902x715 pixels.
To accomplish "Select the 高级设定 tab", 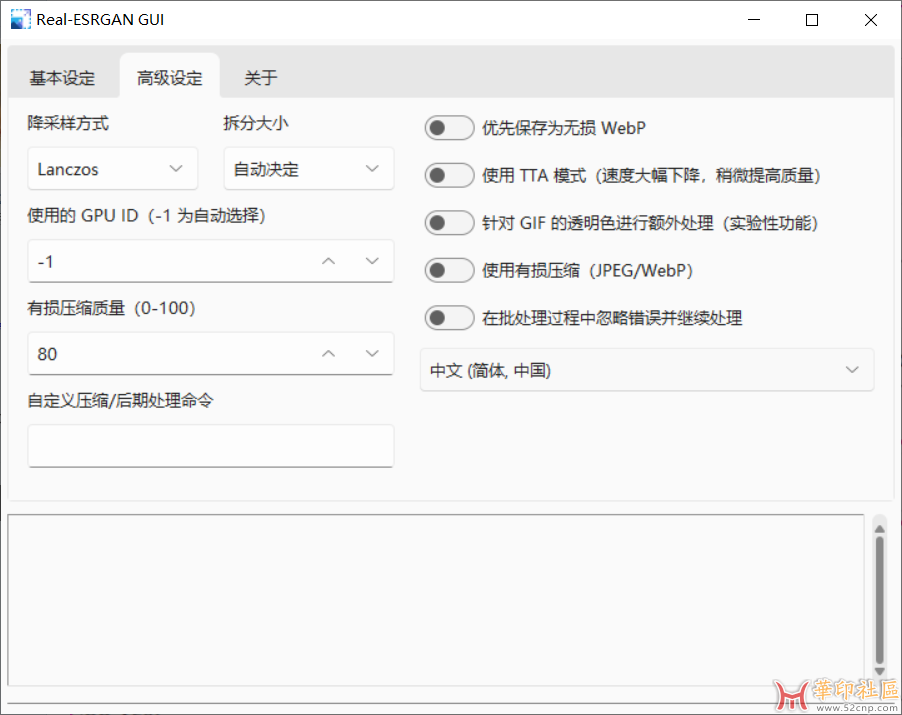I will 170,78.
